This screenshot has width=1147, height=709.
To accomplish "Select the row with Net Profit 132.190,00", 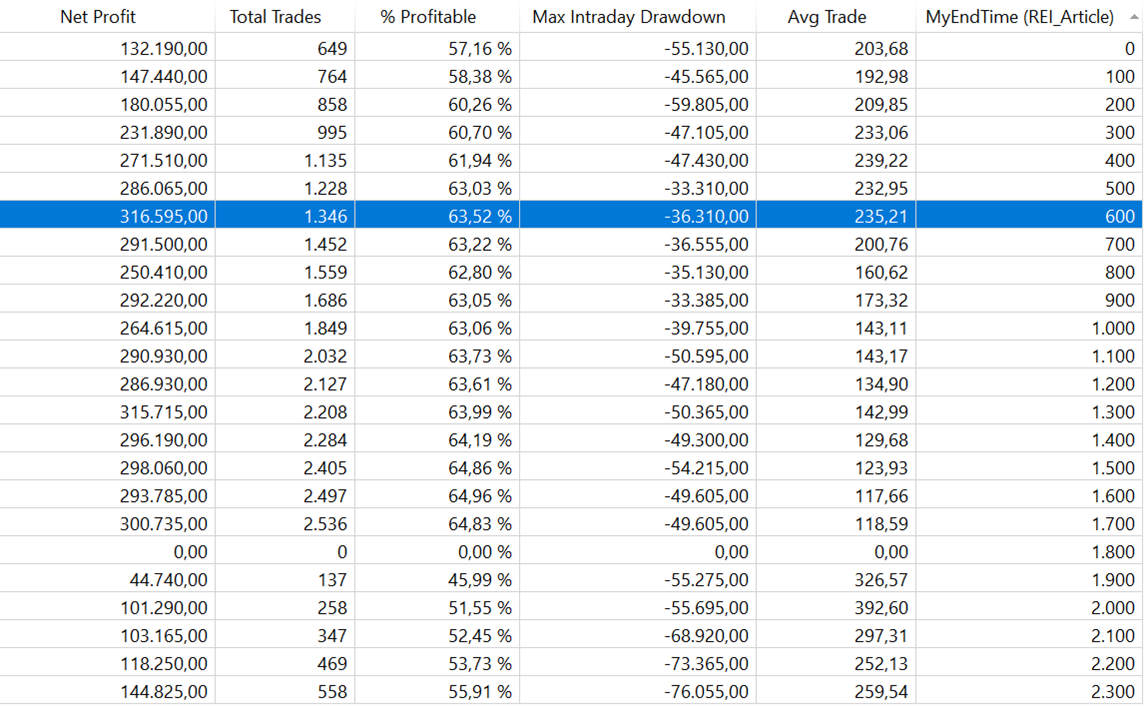I will click(164, 48).
